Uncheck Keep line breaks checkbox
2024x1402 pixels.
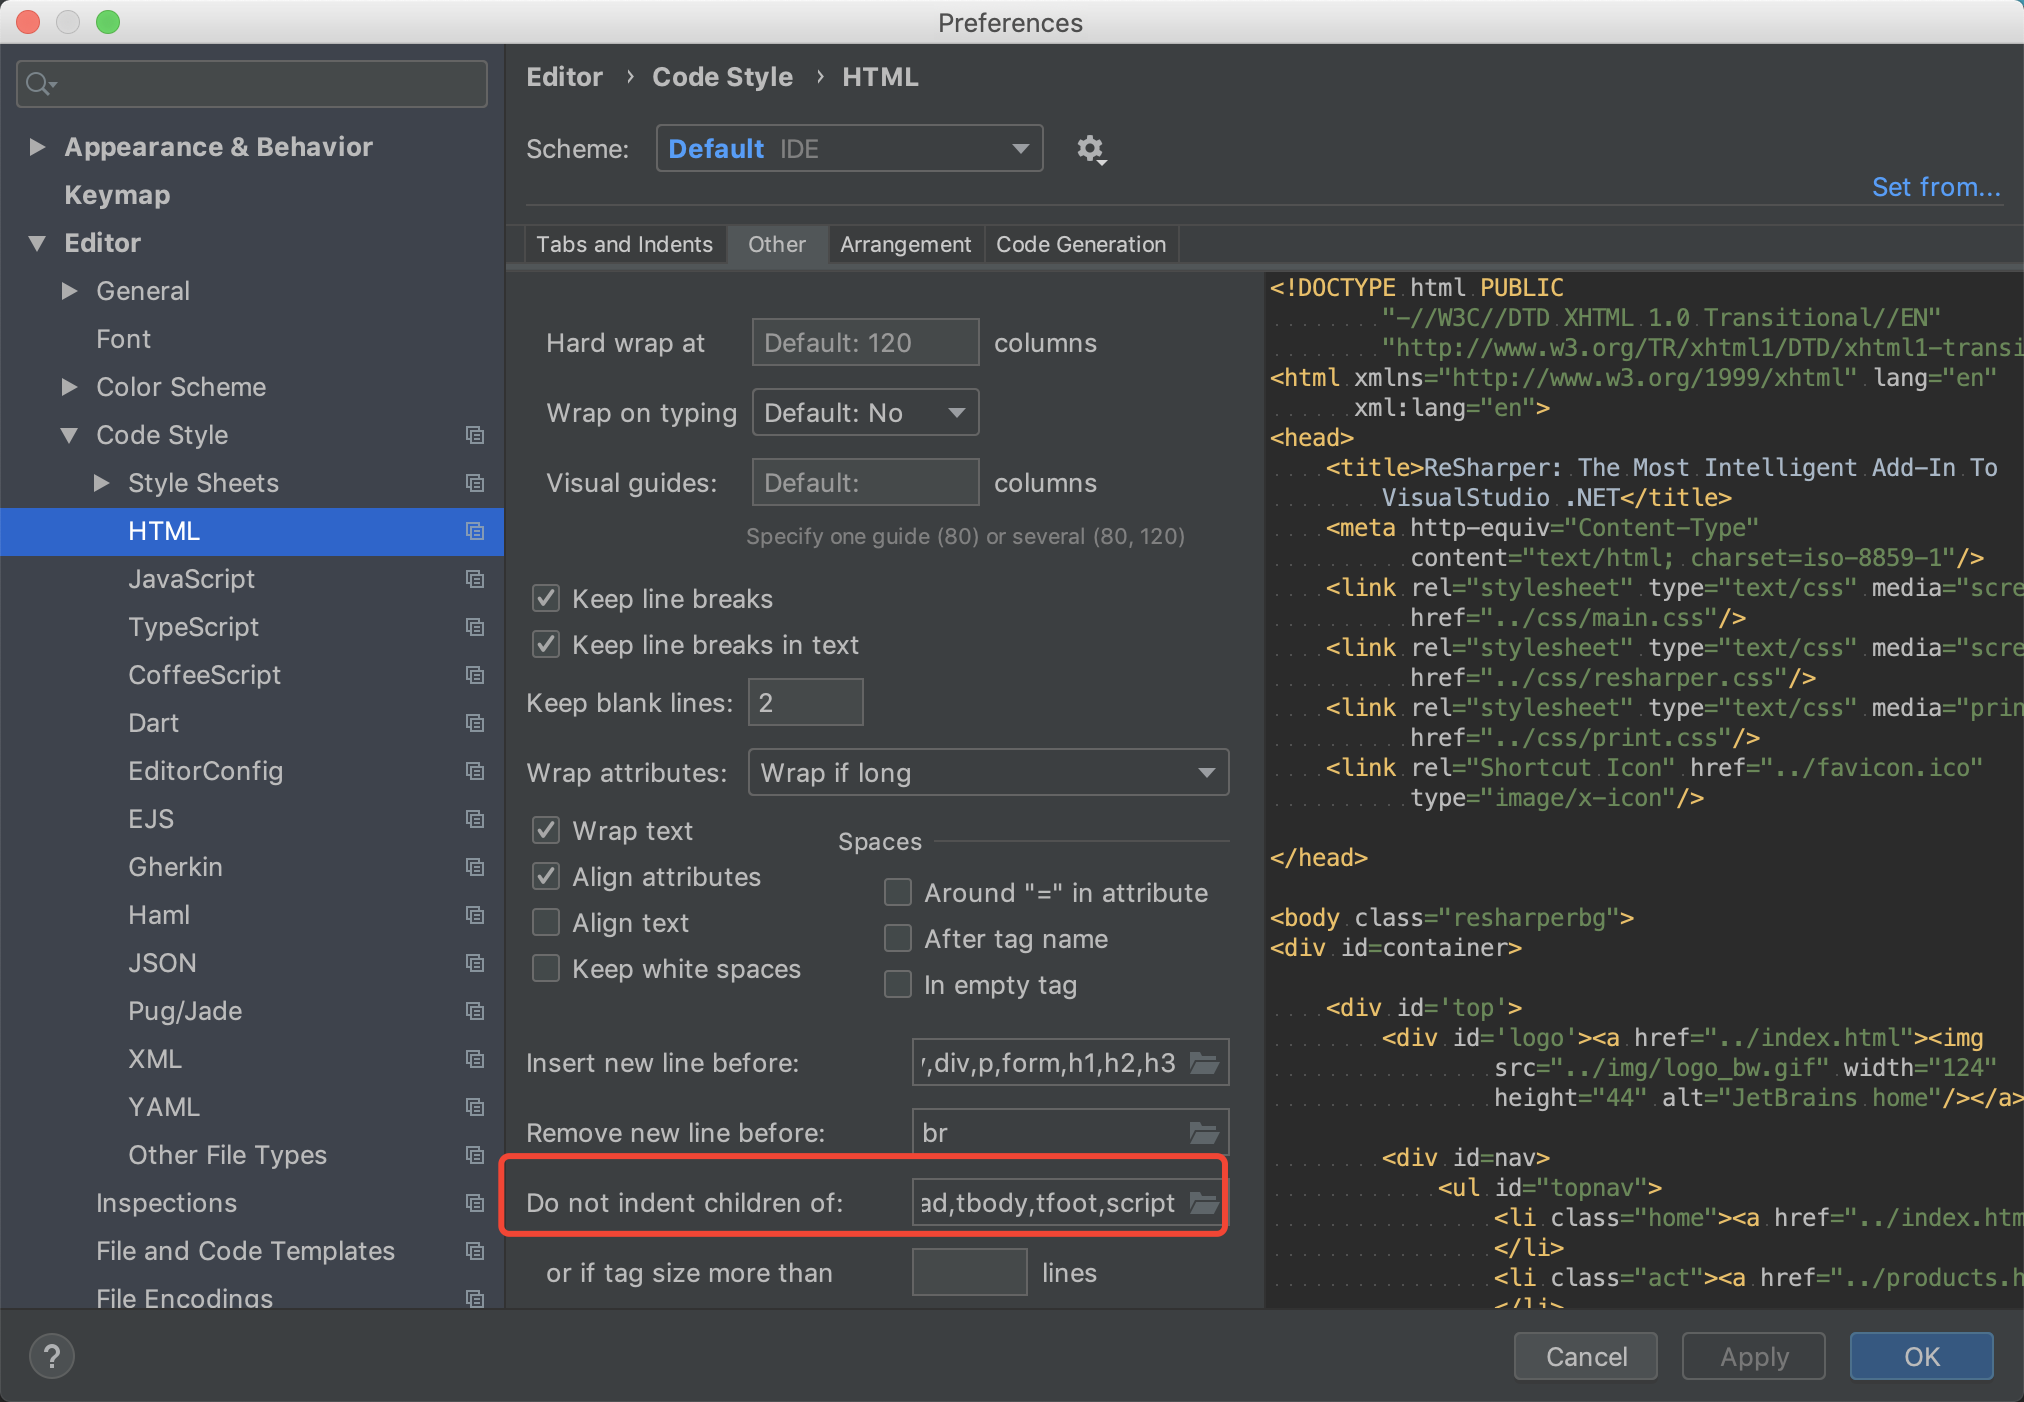click(x=546, y=599)
